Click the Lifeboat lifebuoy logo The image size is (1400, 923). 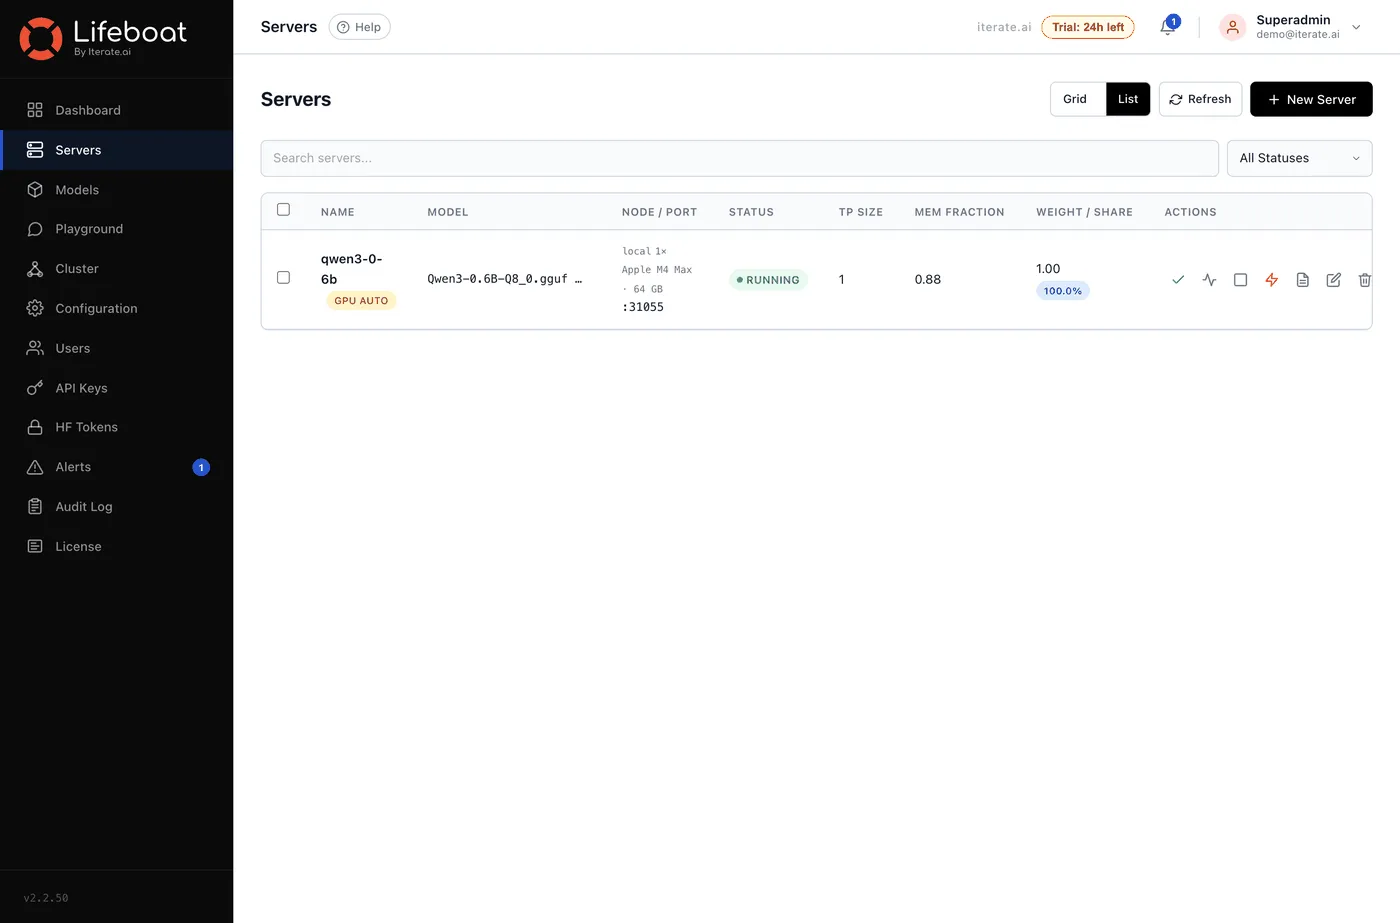pyautogui.click(x=41, y=38)
